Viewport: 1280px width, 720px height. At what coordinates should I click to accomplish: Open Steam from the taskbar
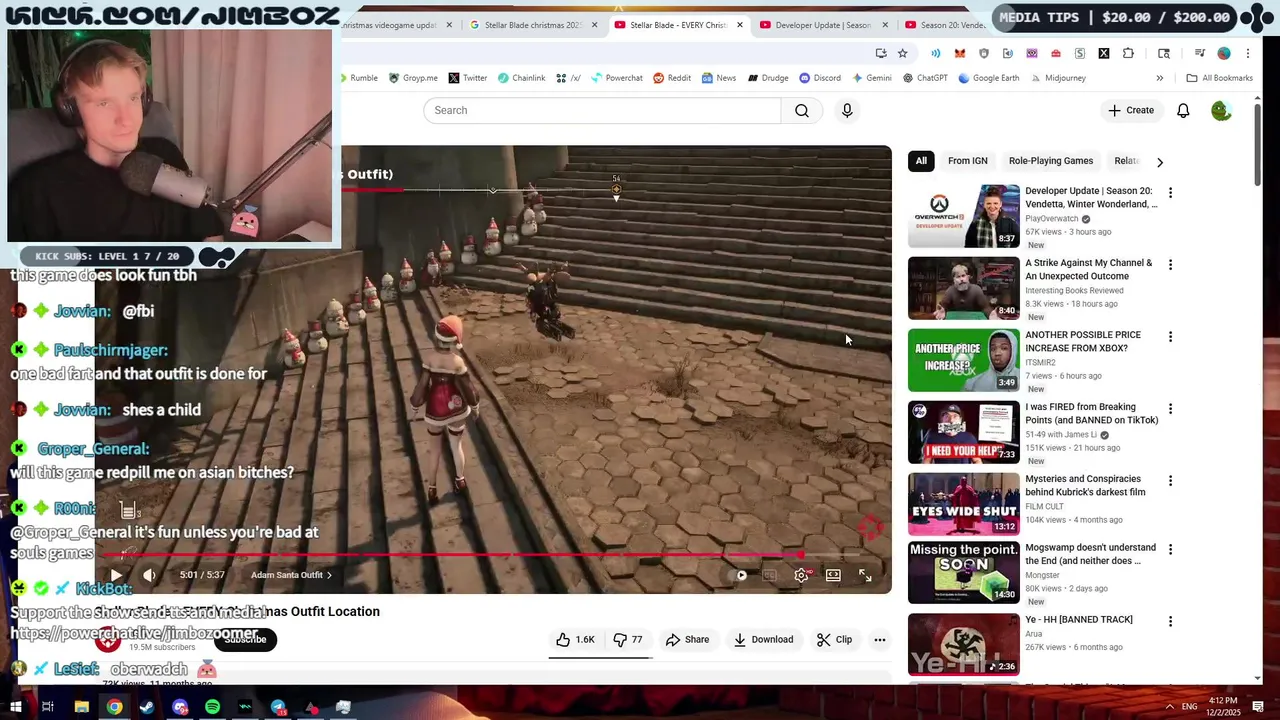tap(147, 707)
